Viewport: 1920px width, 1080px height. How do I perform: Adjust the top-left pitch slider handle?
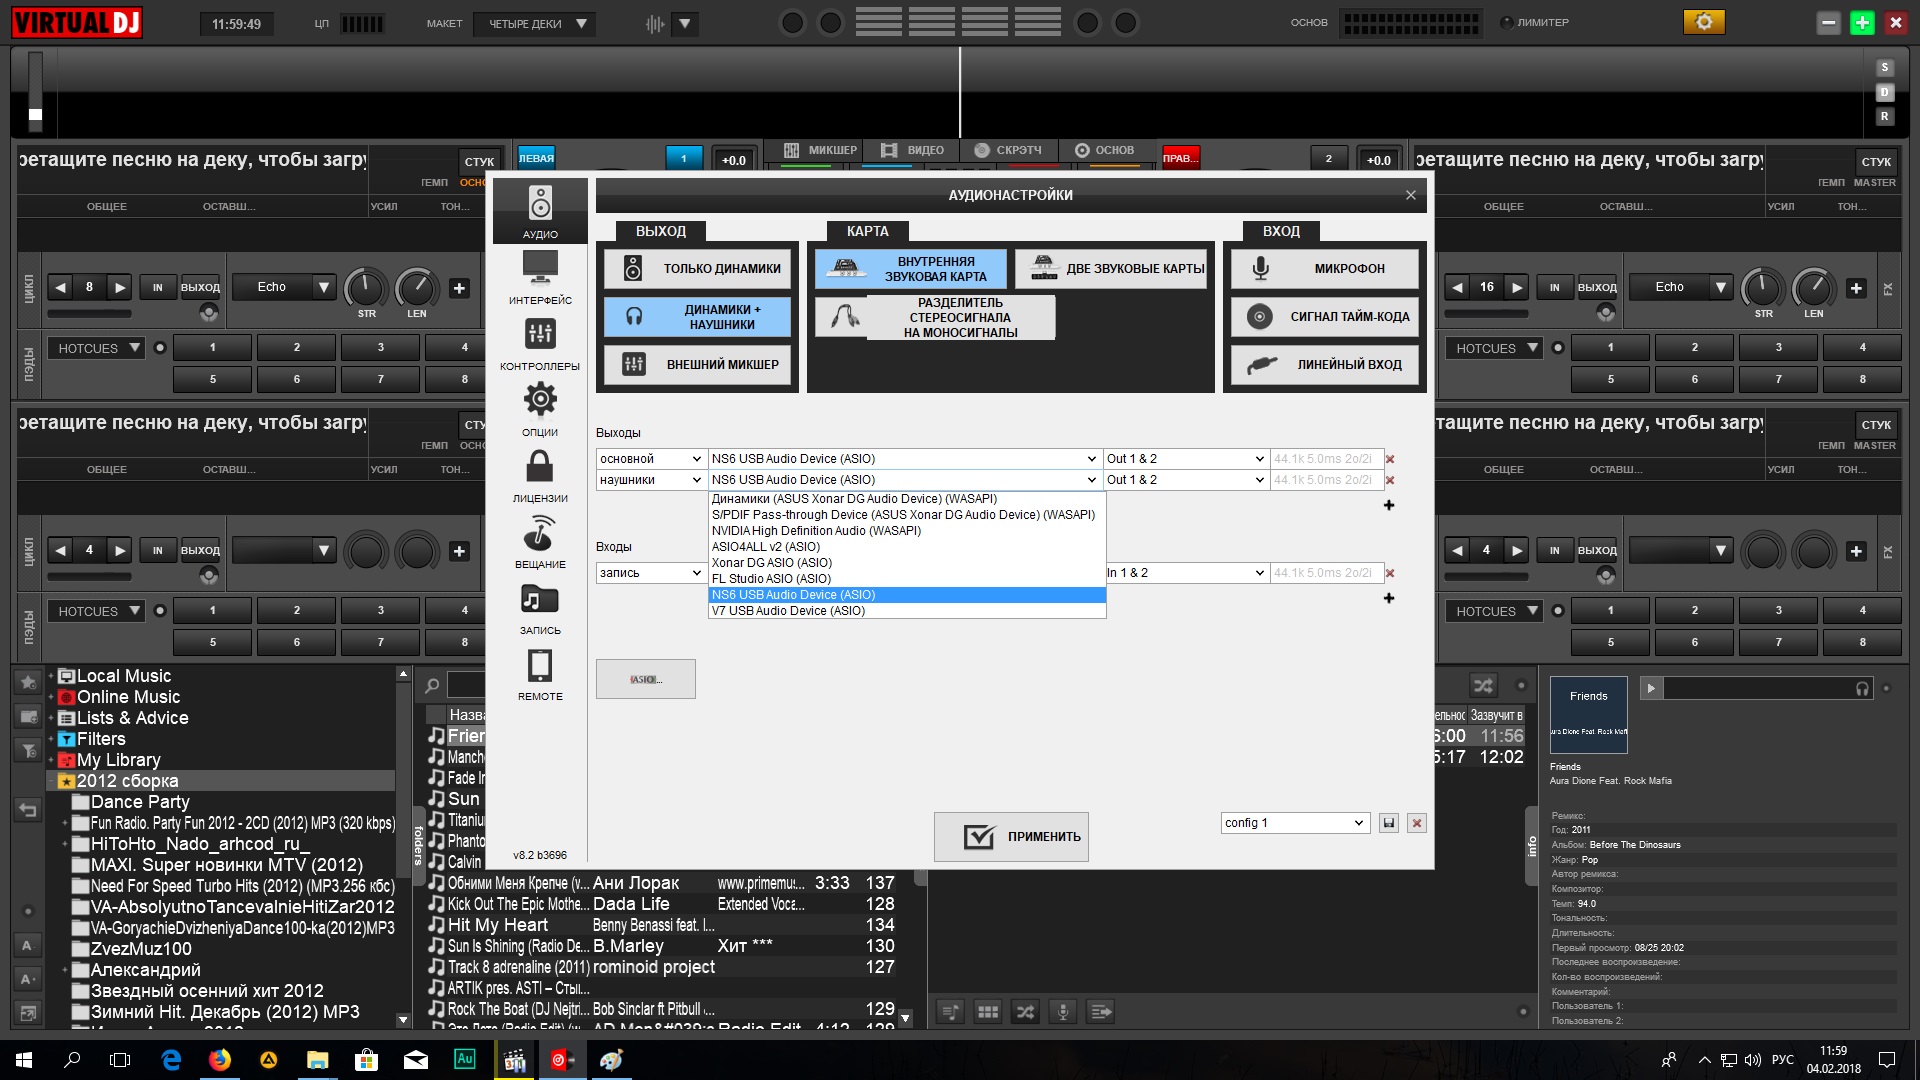tap(36, 114)
